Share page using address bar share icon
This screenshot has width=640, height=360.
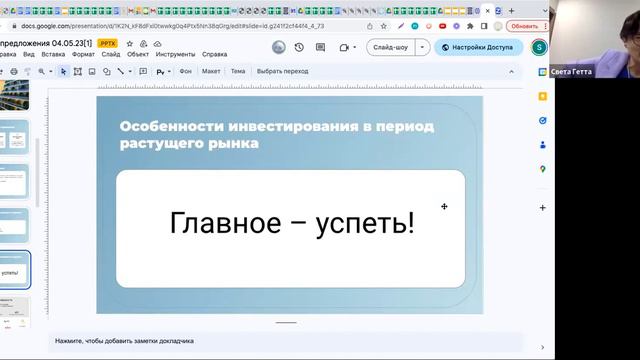point(369,26)
